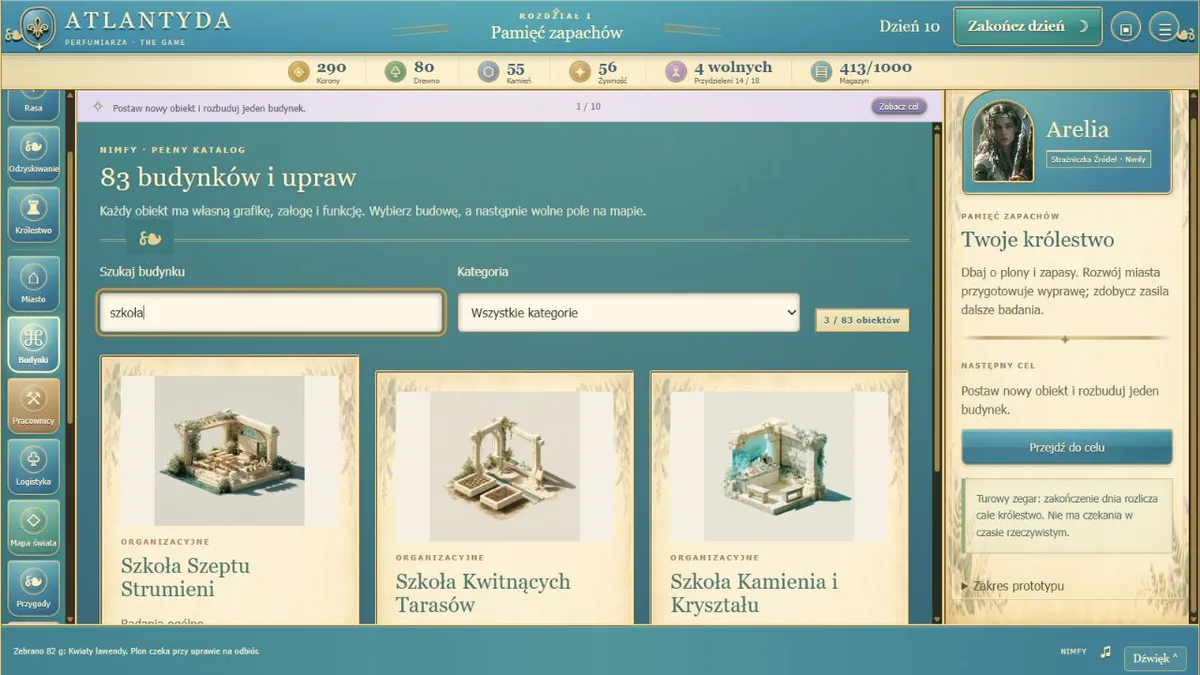Click the 3 / 83 obiektów counter badge
The height and width of the screenshot is (675, 1200).
pos(862,320)
